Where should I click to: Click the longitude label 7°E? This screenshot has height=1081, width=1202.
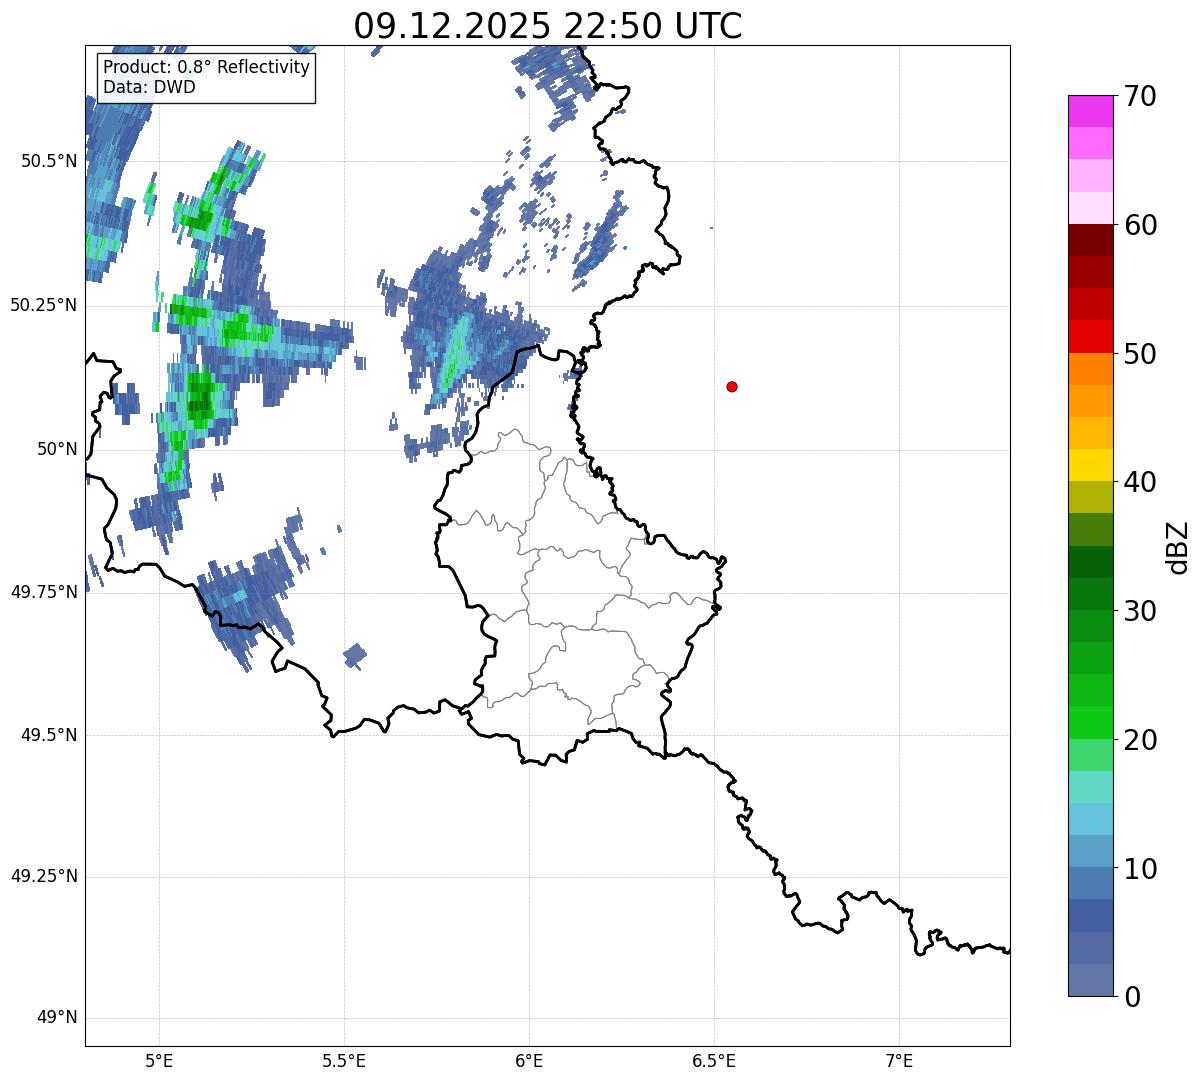pos(899,1060)
